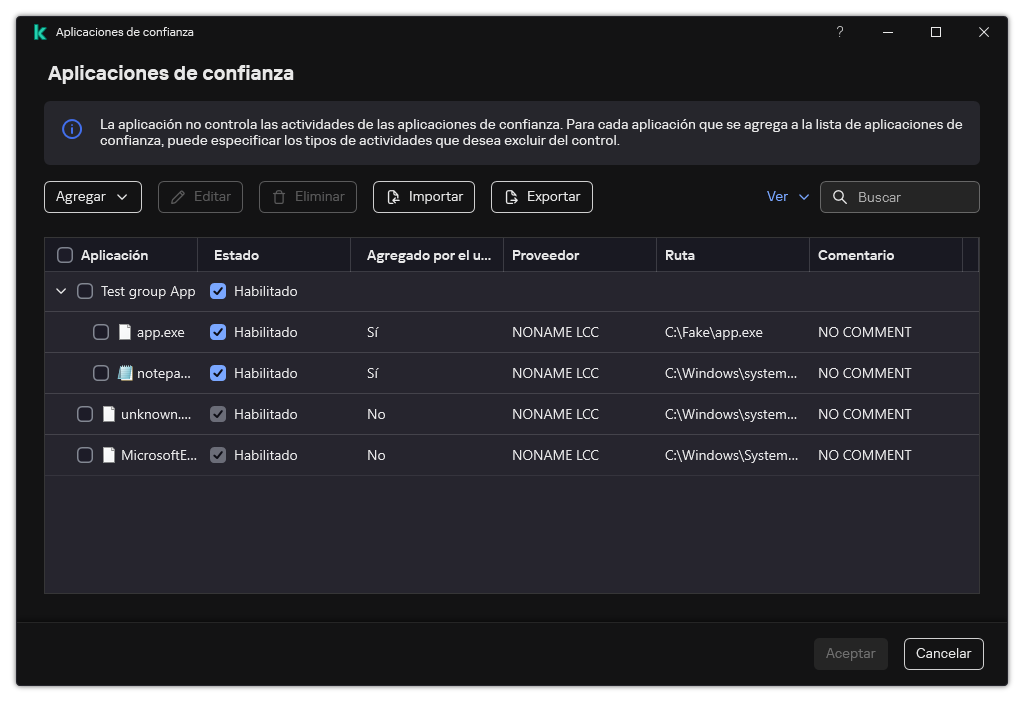
Task: Click the Importar document icon
Action: [x=393, y=197]
